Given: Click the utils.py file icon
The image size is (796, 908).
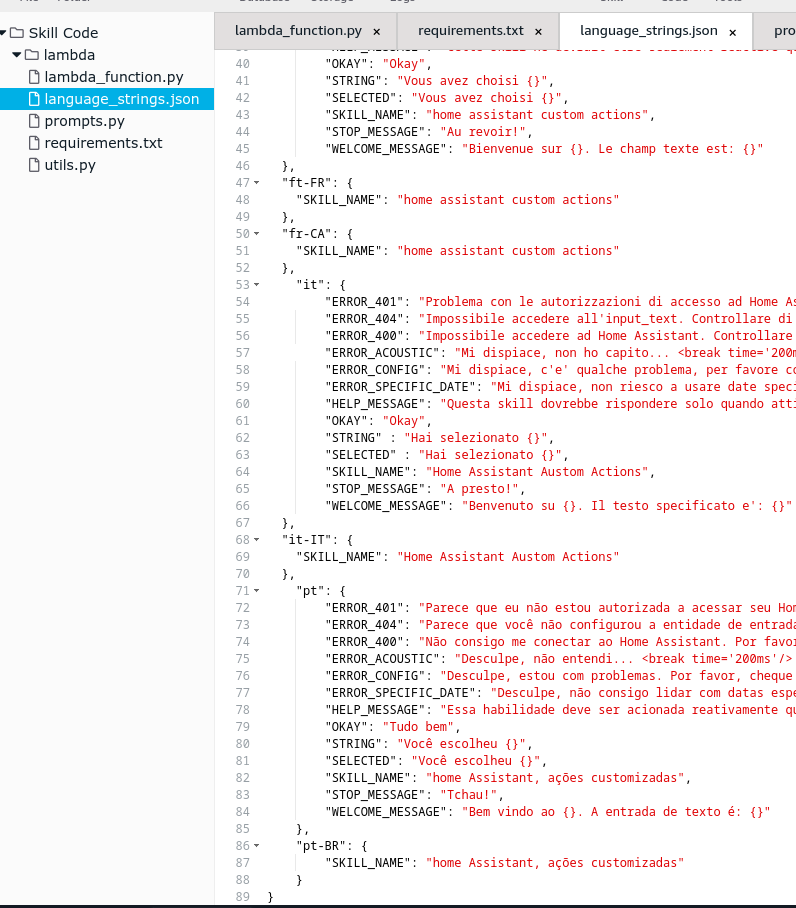Looking at the screenshot, I should [35, 165].
